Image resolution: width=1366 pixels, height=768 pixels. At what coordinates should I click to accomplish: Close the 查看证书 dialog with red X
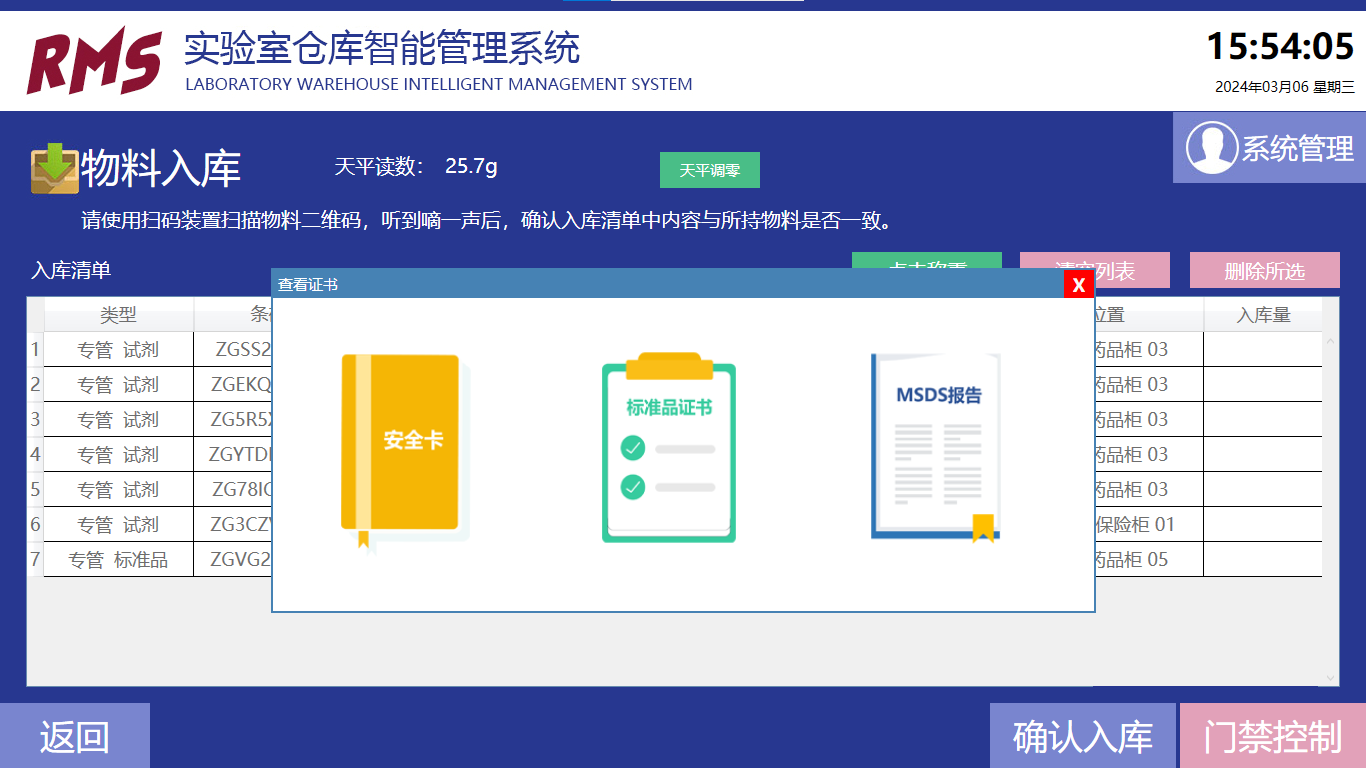pyautogui.click(x=1078, y=285)
